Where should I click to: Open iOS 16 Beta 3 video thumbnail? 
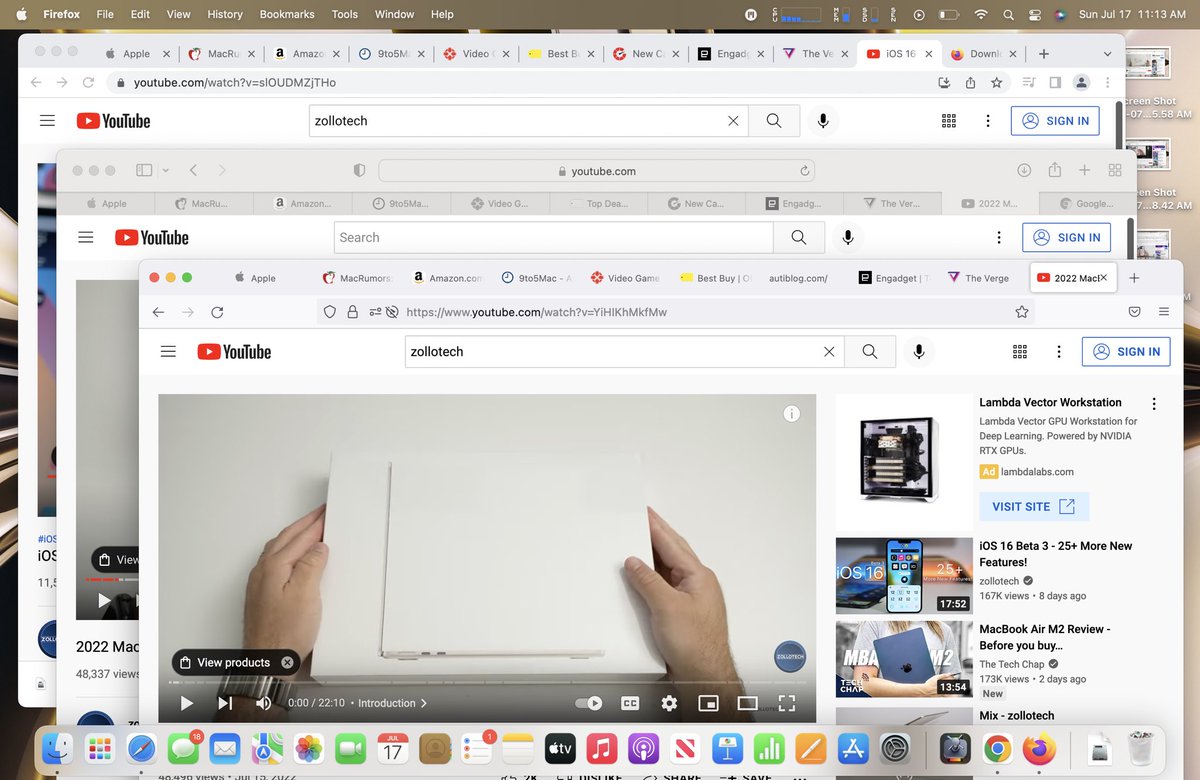coord(904,576)
